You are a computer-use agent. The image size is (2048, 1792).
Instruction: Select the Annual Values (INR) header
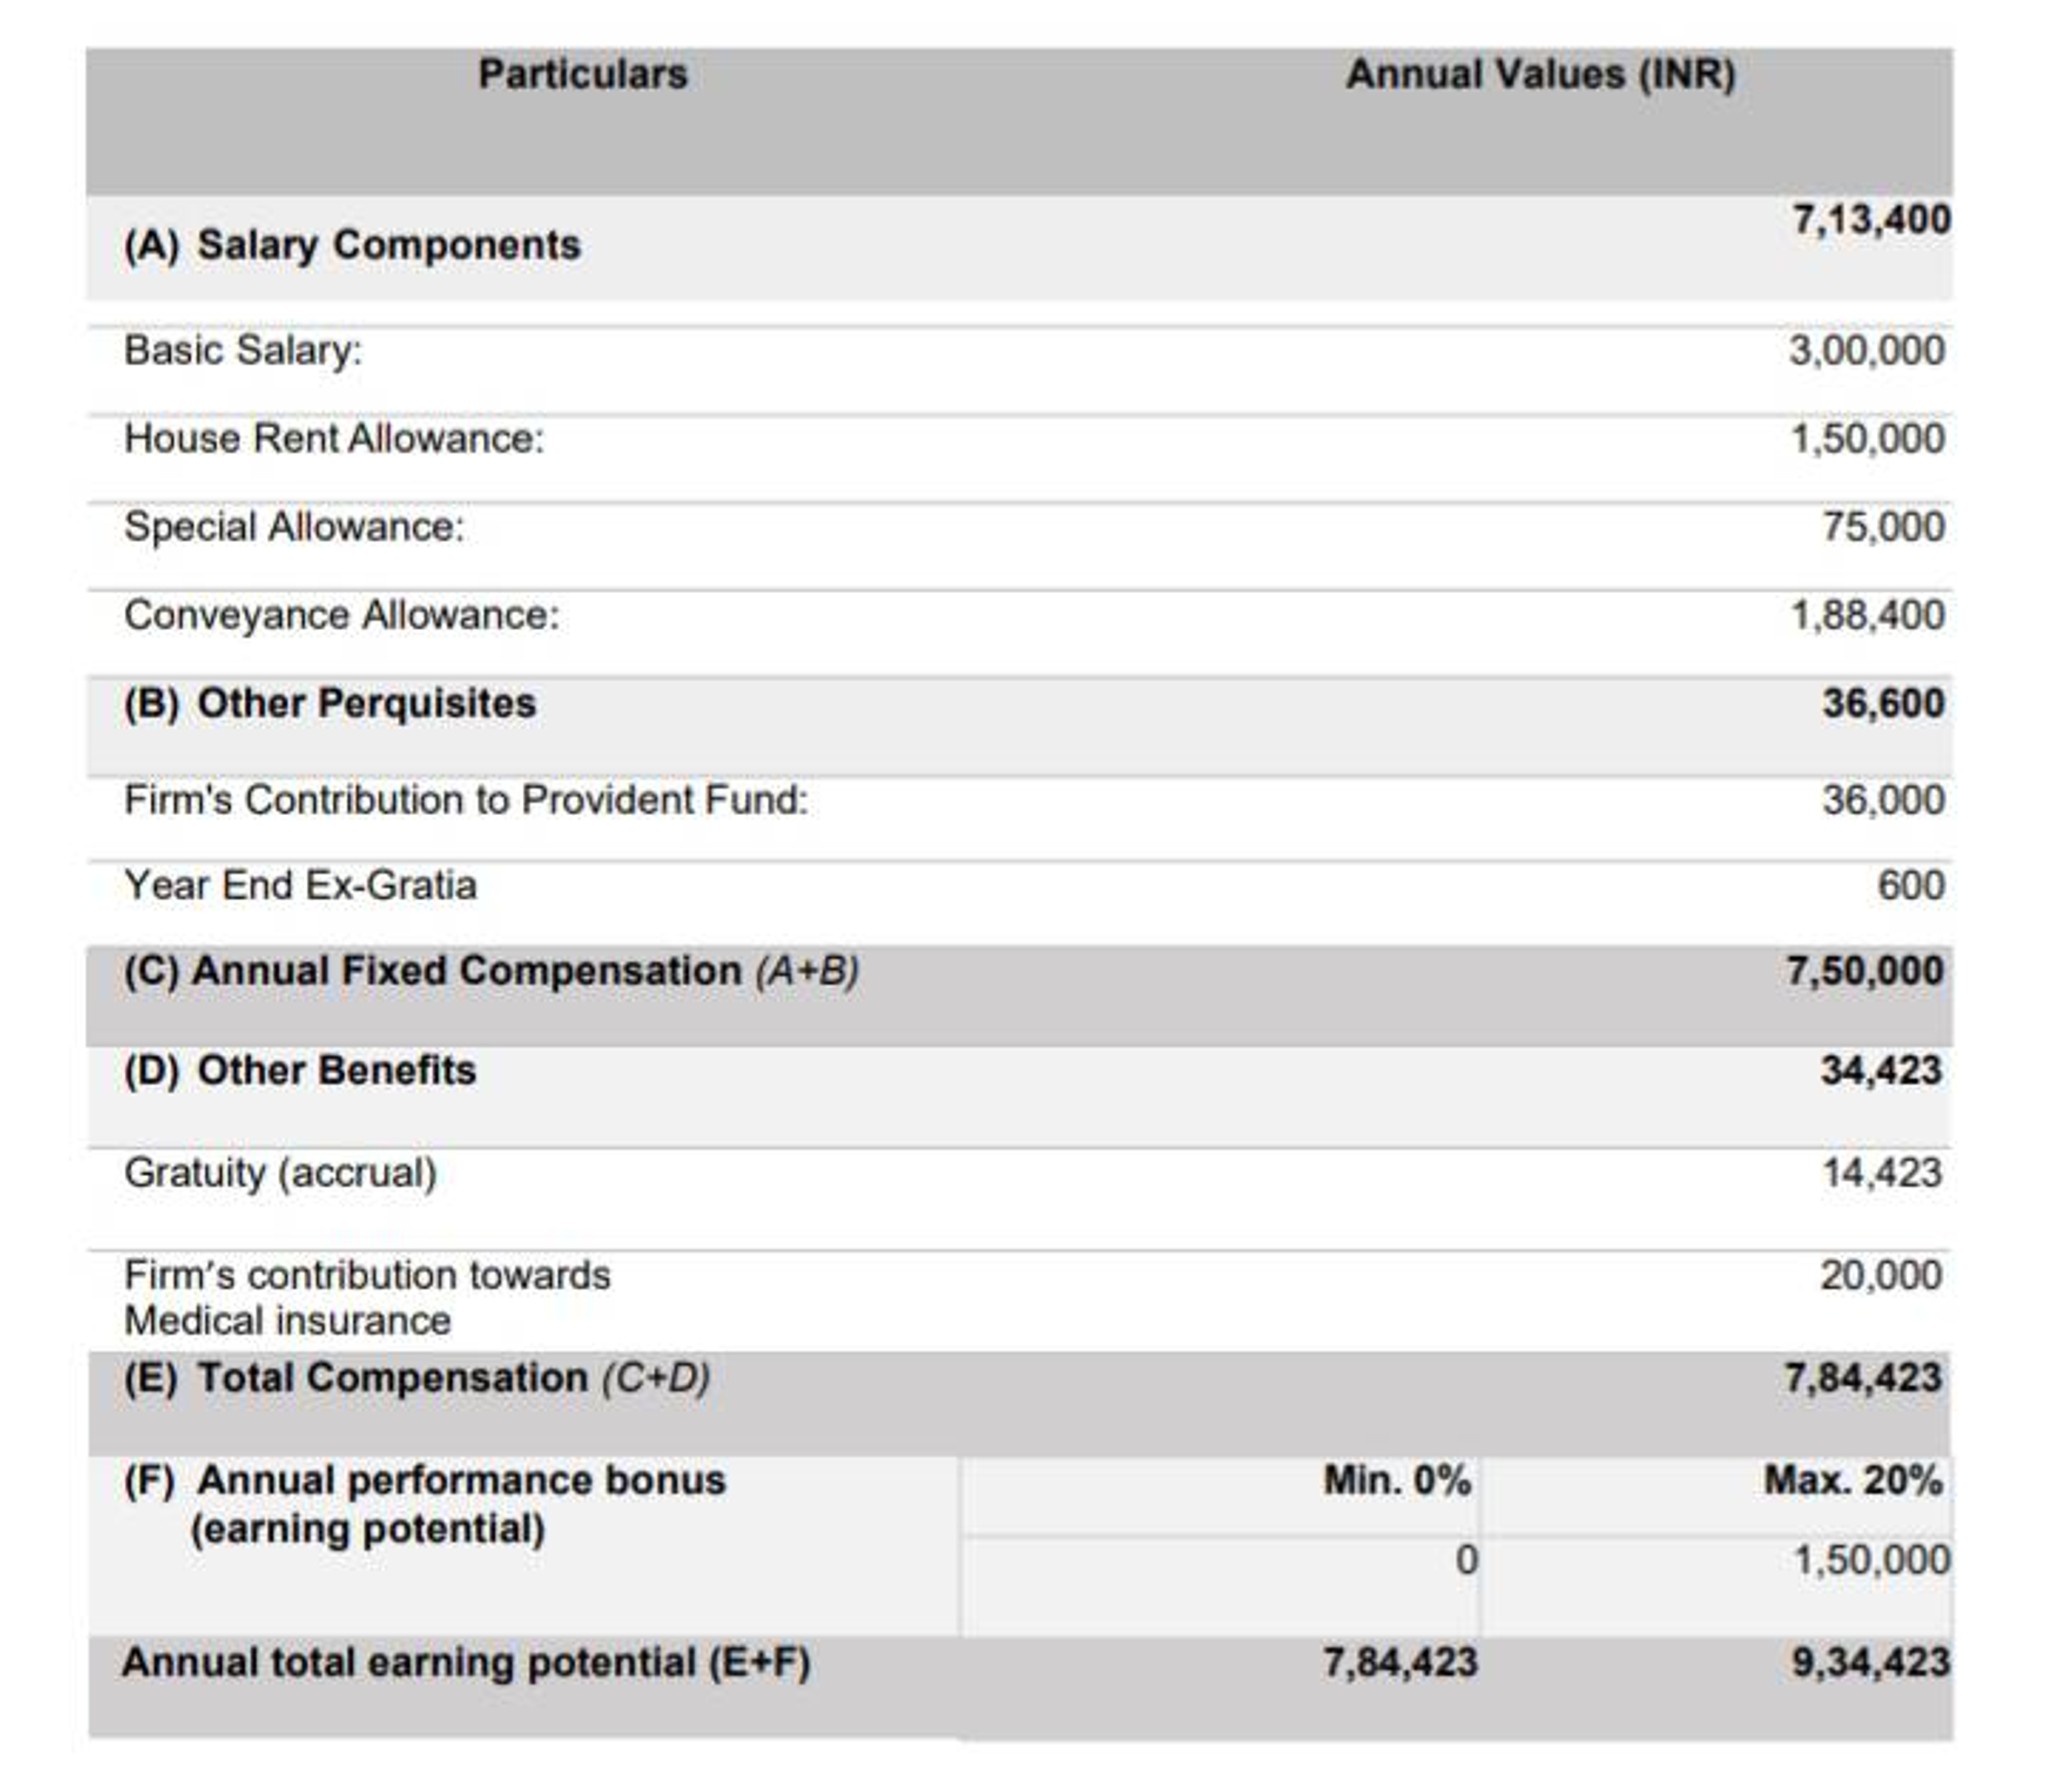click(1540, 75)
